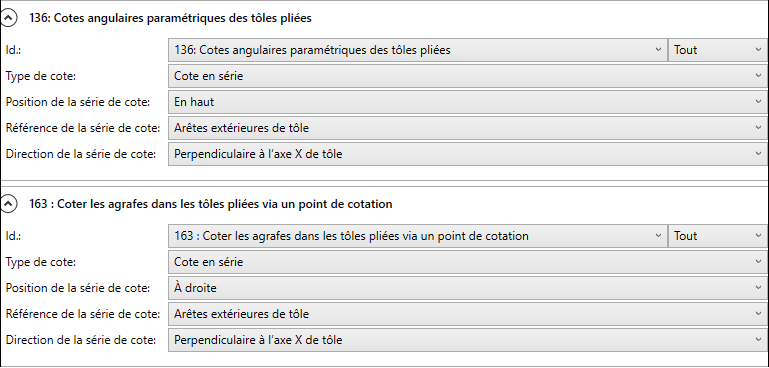769x368 pixels.
Task: Open Référence de la série dropdown in section 163
Action: pyautogui.click(x=468, y=314)
